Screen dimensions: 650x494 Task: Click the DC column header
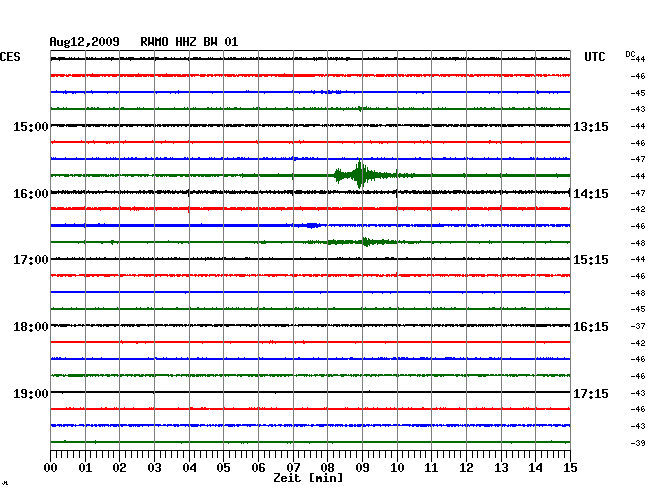630,54
